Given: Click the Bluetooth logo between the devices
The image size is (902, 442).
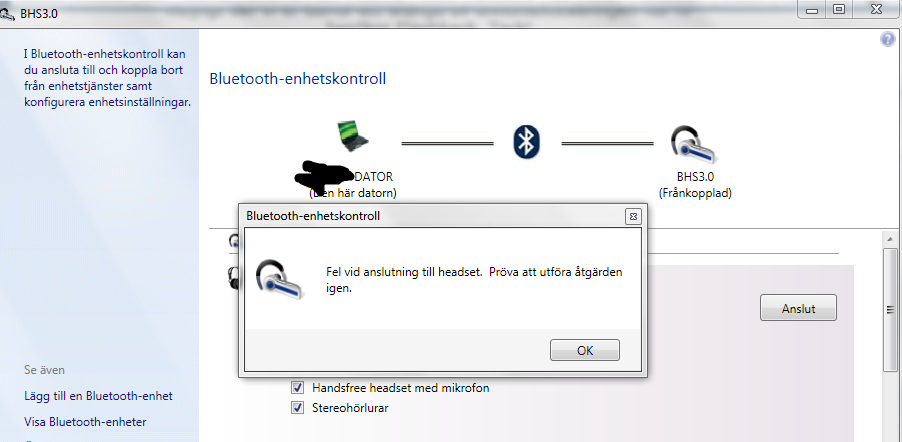Looking at the screenshot, I should (x=528, y=142).
